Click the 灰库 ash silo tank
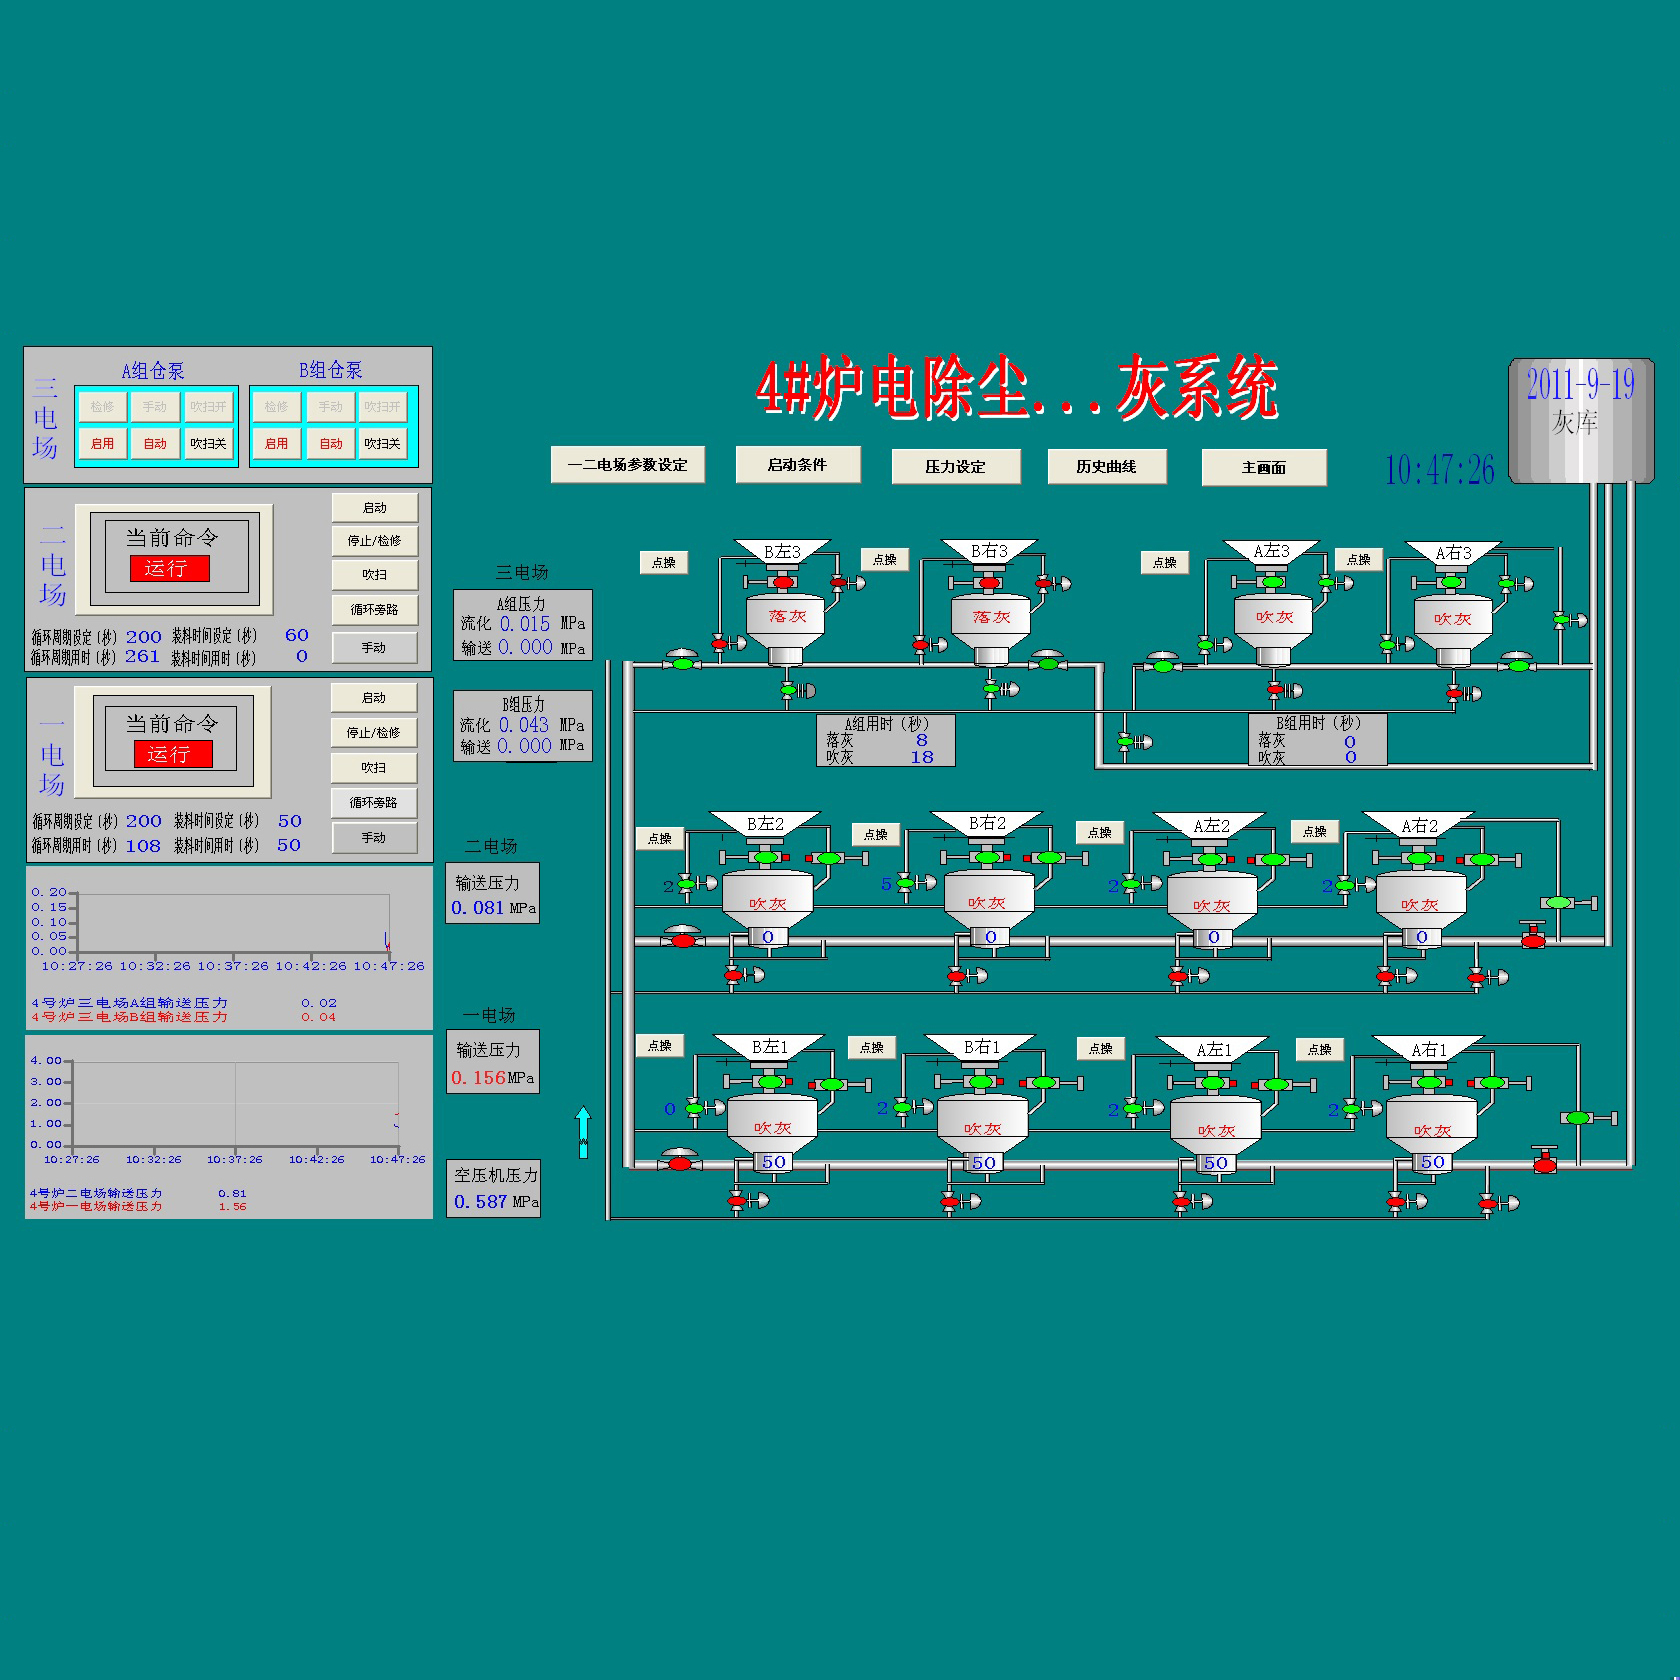Viewport: 1680px width, 1680px height. 1580,422
